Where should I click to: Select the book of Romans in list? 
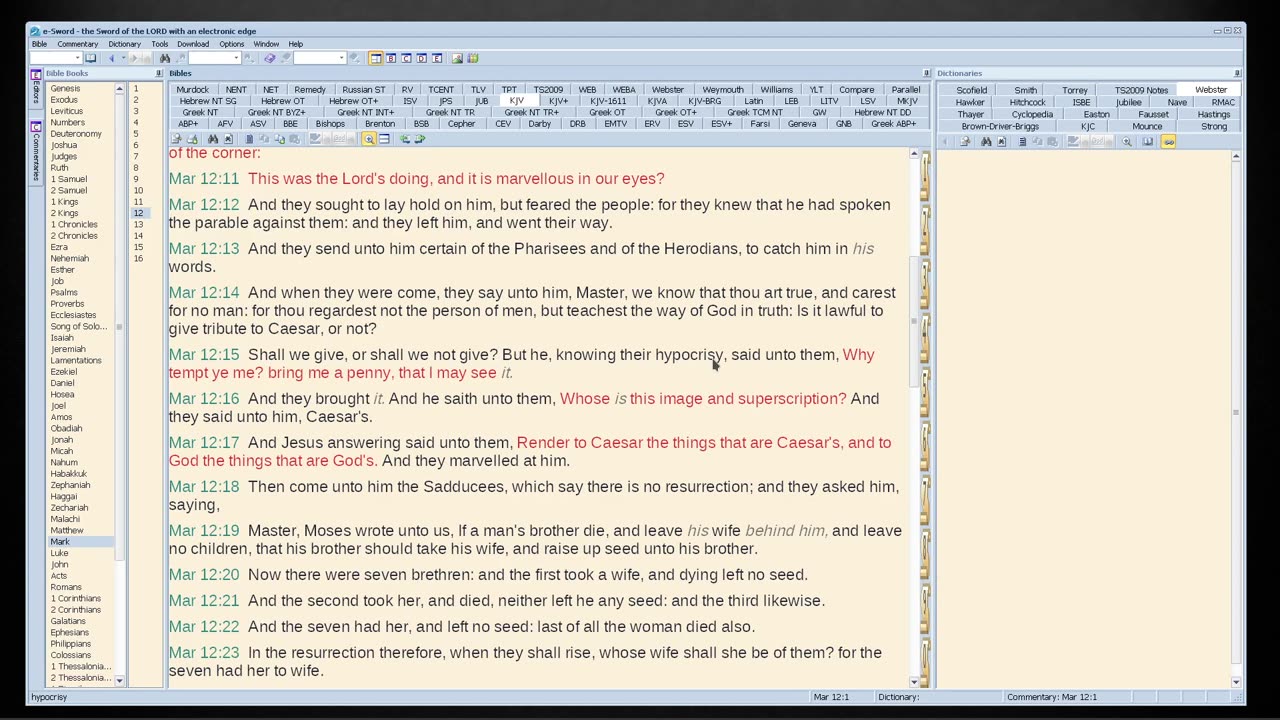pyautogui.click(x=66, y=587)
